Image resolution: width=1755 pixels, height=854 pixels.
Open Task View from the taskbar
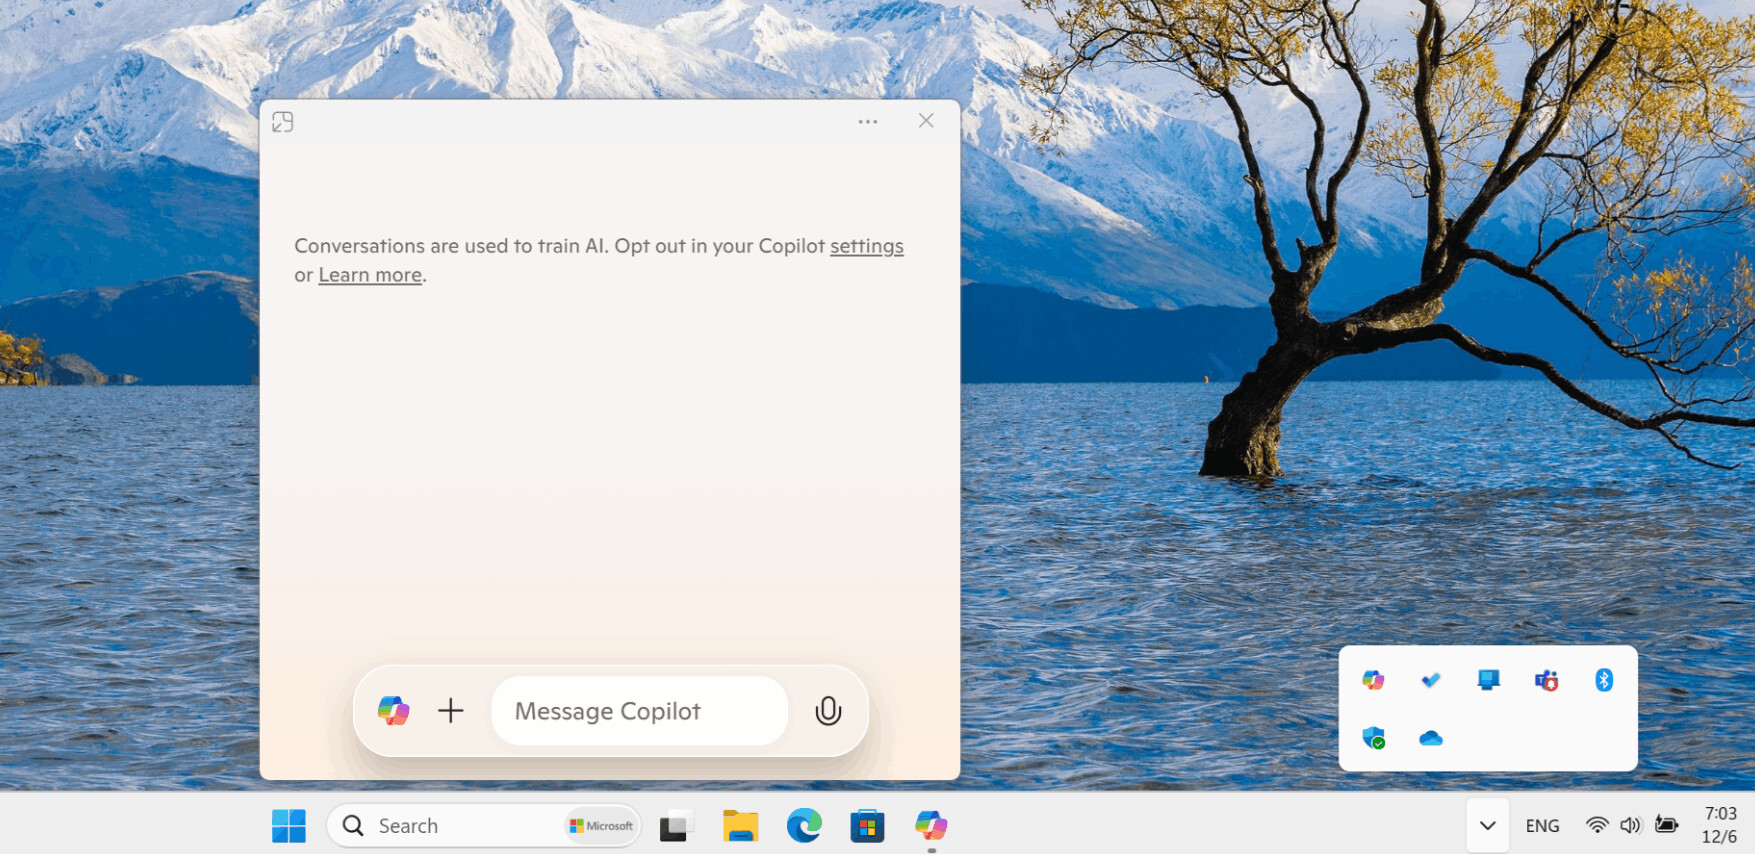tap(676, 826)
